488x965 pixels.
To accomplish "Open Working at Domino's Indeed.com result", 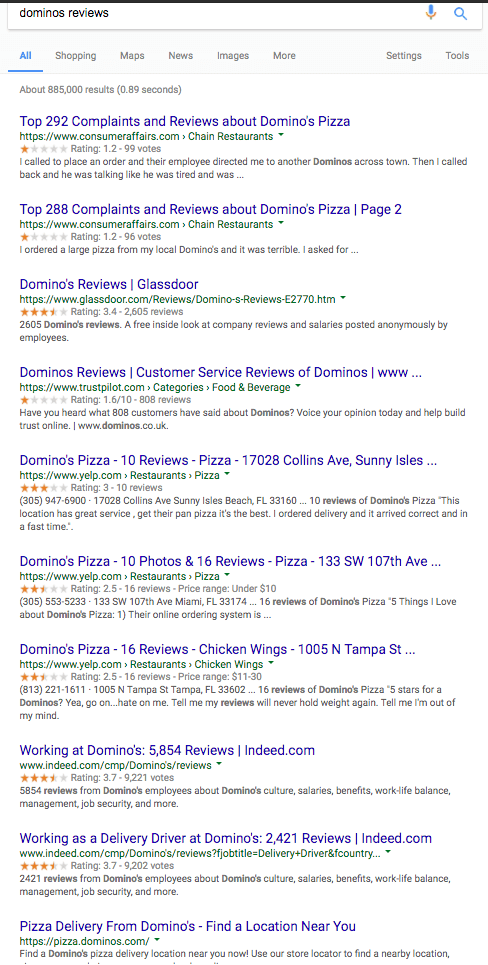I will (x=167, y=750).
